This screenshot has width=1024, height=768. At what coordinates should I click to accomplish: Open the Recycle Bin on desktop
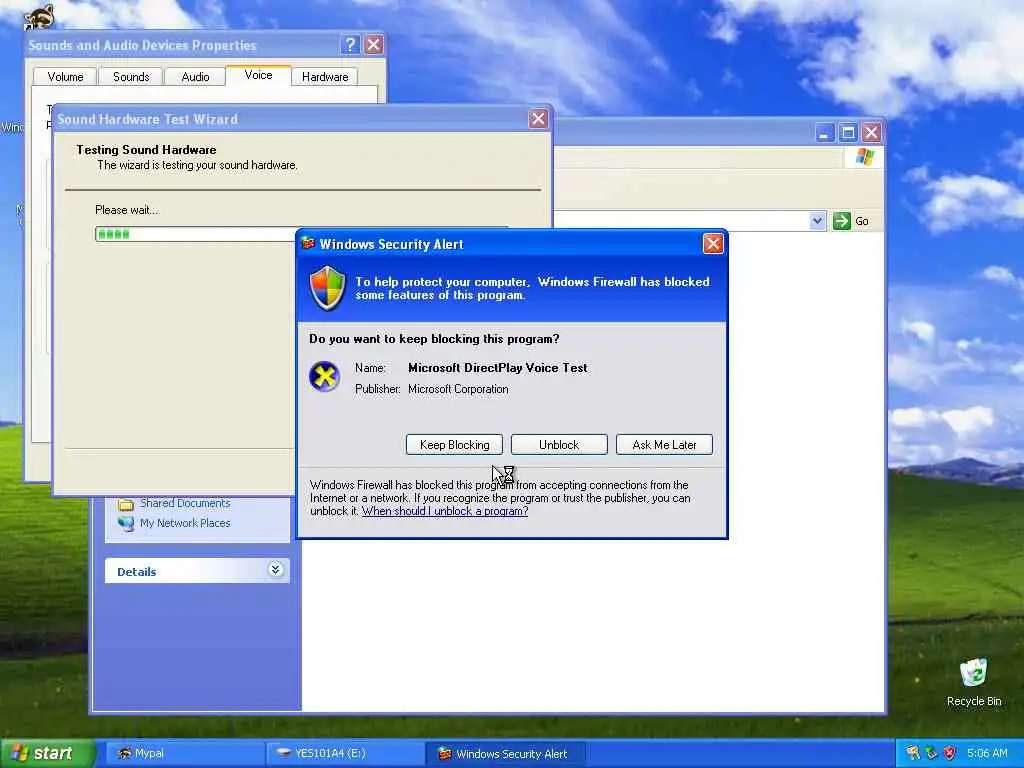tap(974, 682)
